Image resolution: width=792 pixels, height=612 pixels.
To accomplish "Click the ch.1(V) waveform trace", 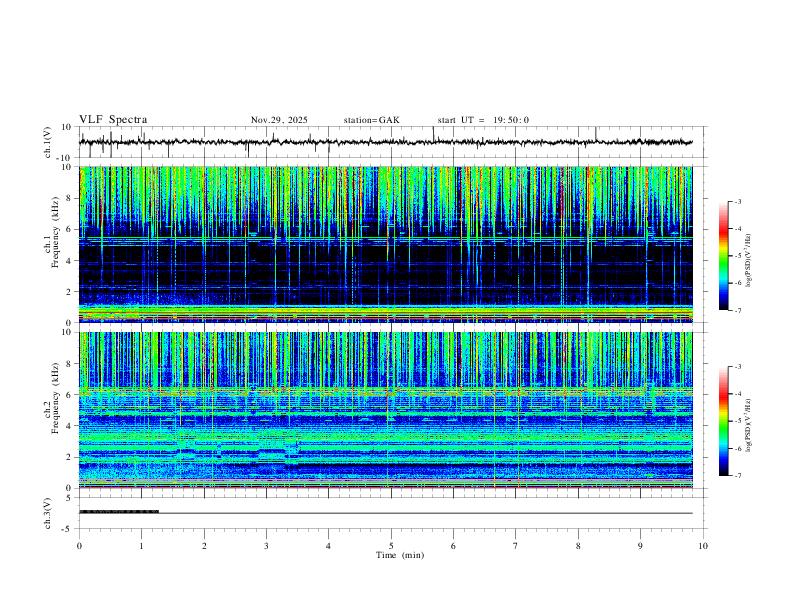I will point(385,142).
